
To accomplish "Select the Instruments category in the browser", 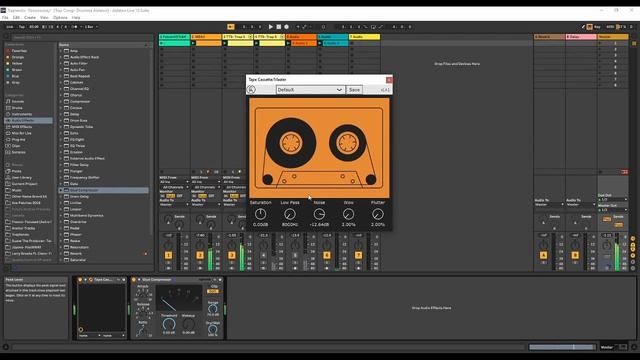I will click(21, 114).
